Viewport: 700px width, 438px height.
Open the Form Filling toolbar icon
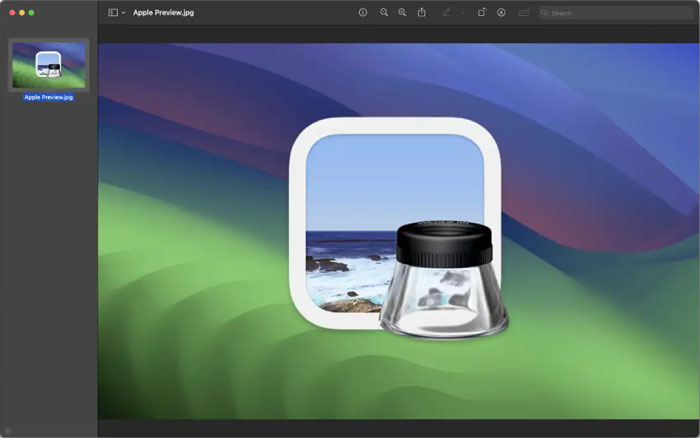tap(524, 13)
